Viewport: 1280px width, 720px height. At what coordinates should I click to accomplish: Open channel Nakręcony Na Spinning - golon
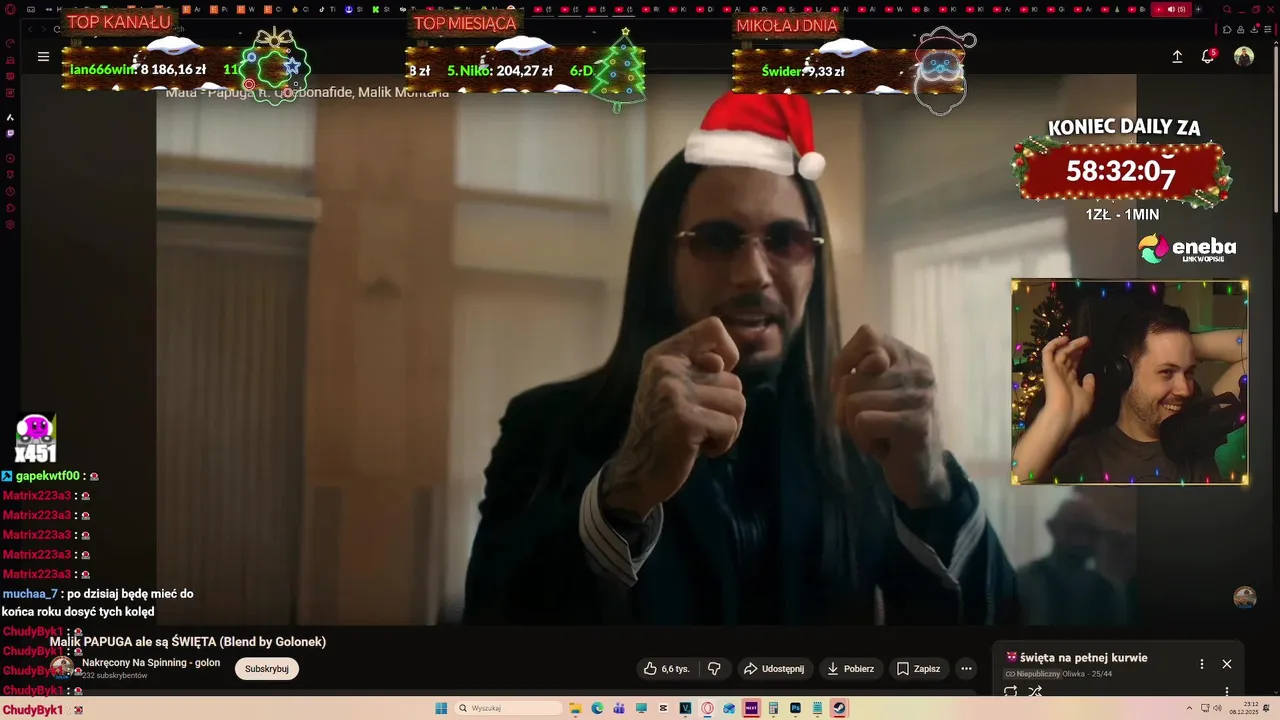151,663
